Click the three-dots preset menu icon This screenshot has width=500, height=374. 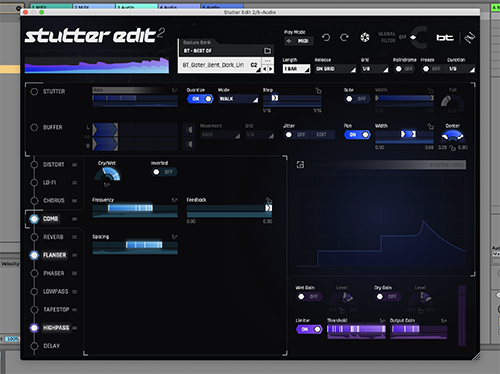point(267,61)
